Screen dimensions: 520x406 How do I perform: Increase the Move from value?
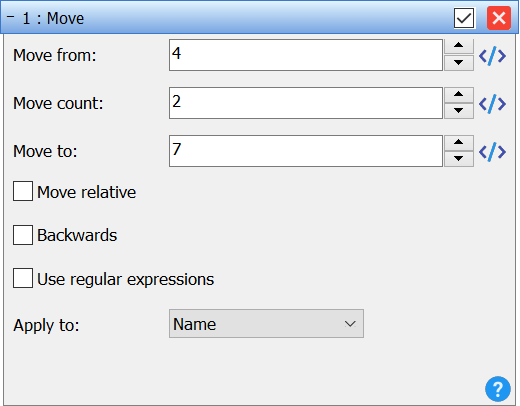[x=459, y=46]
